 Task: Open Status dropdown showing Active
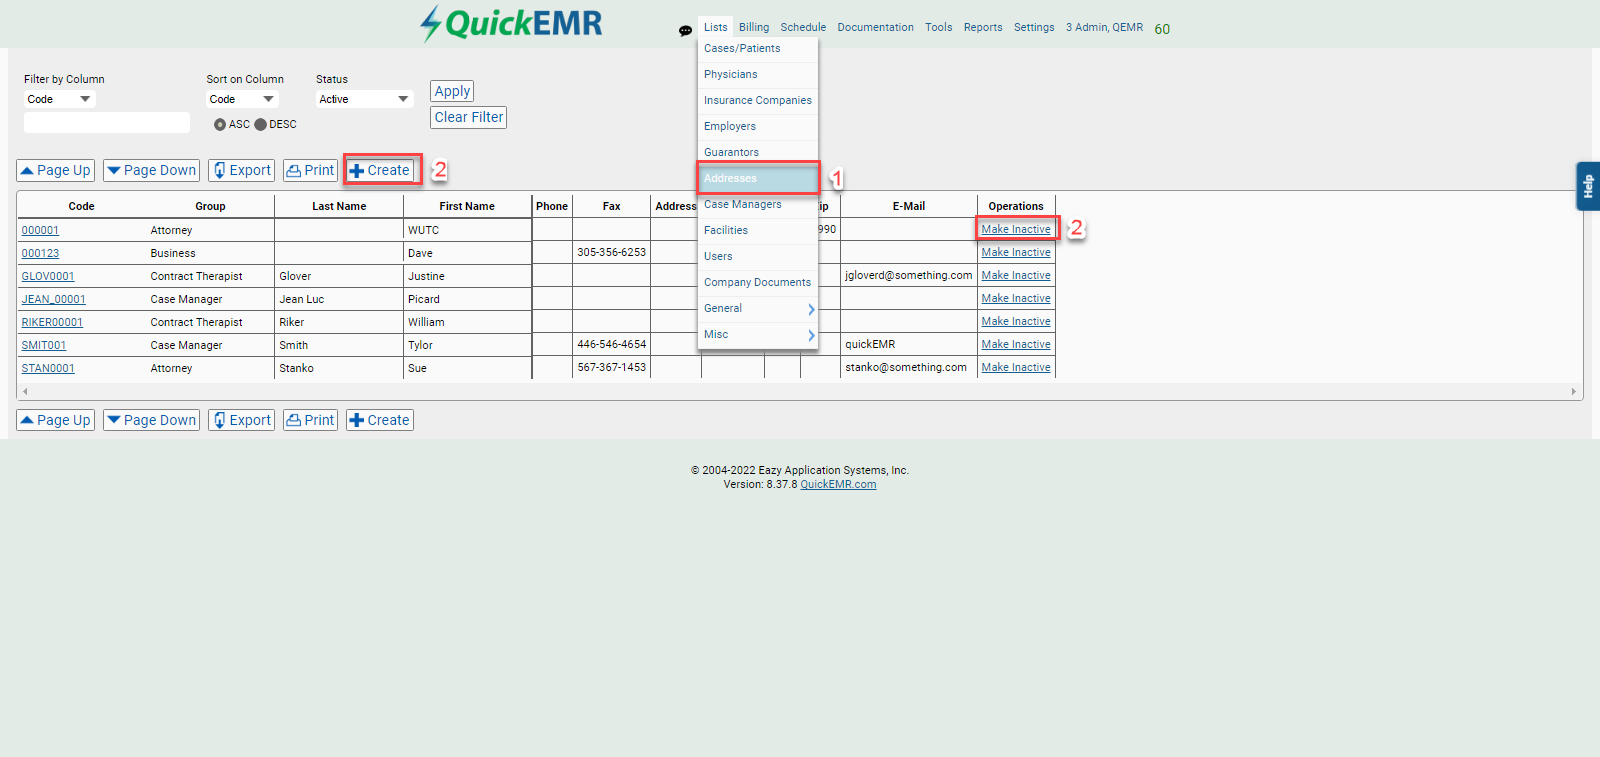click(364, 99)
